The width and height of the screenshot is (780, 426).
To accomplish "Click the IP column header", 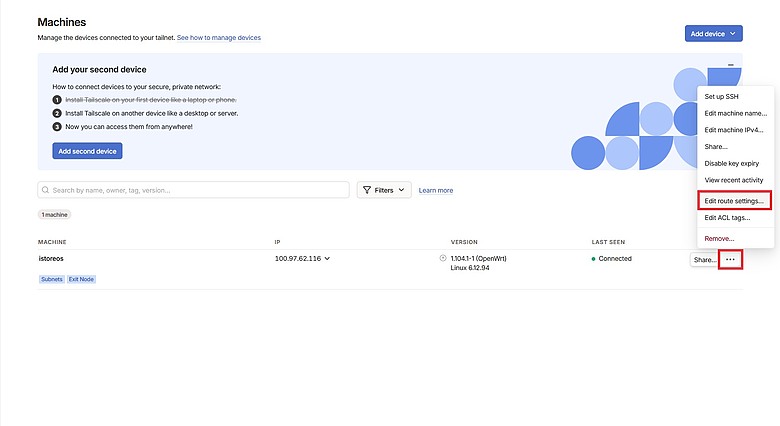I will point(278,242).
